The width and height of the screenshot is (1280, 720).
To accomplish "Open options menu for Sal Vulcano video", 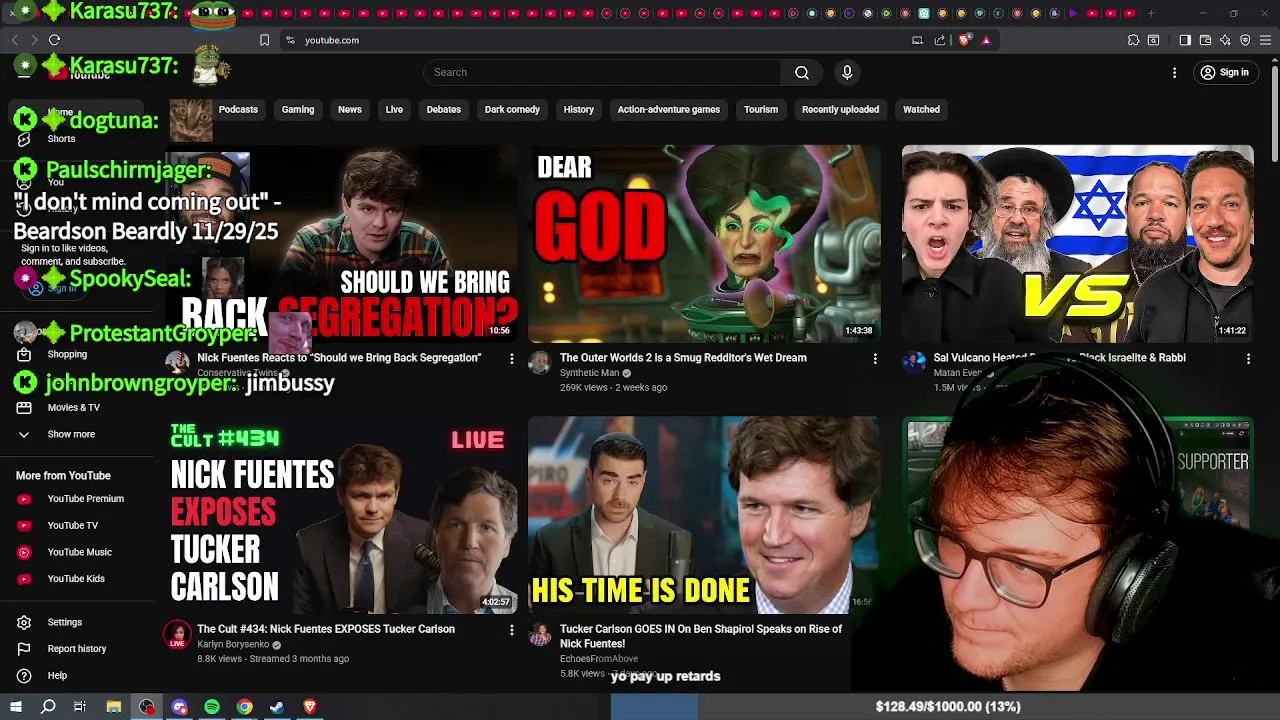I will [1248, 358].
